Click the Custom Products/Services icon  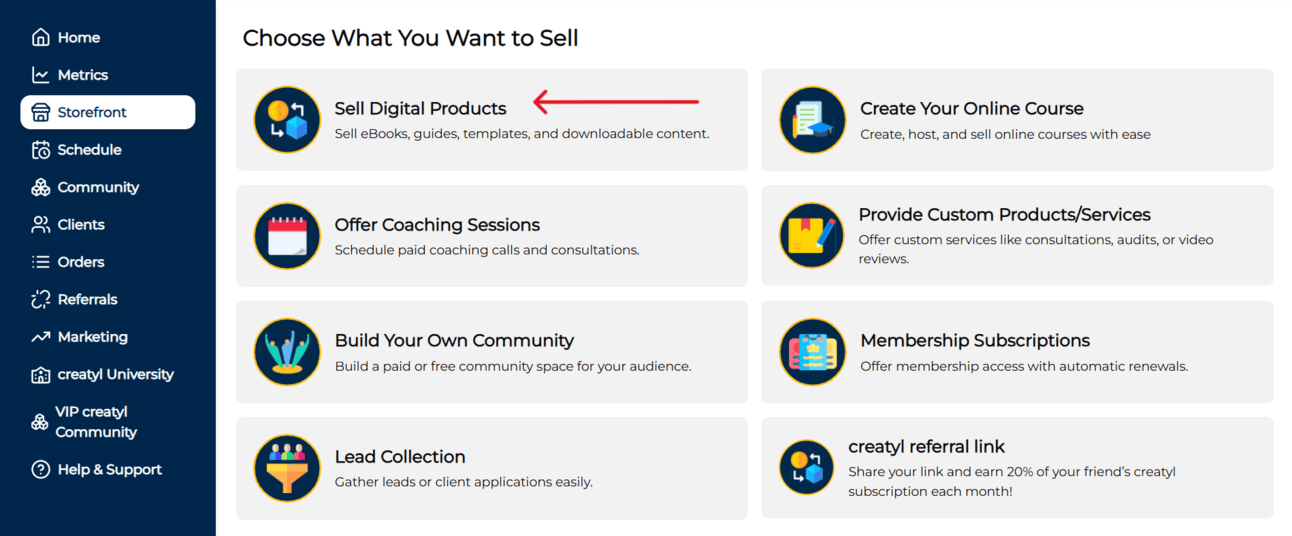click(812, 236)
